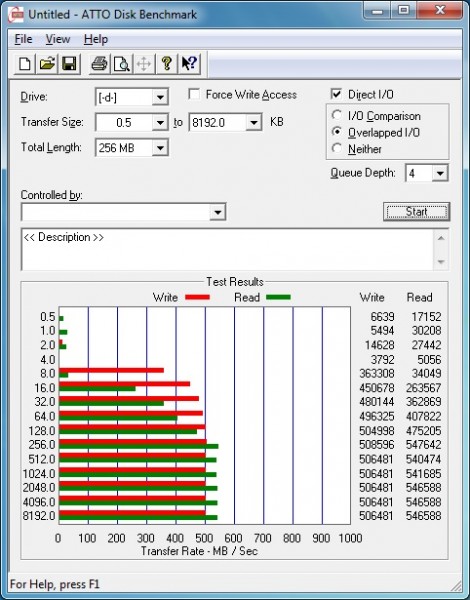The height and width of the screenshot is (600, 470).
Task: Activate the context help arrow-question icon
Action: pos(189,64)
